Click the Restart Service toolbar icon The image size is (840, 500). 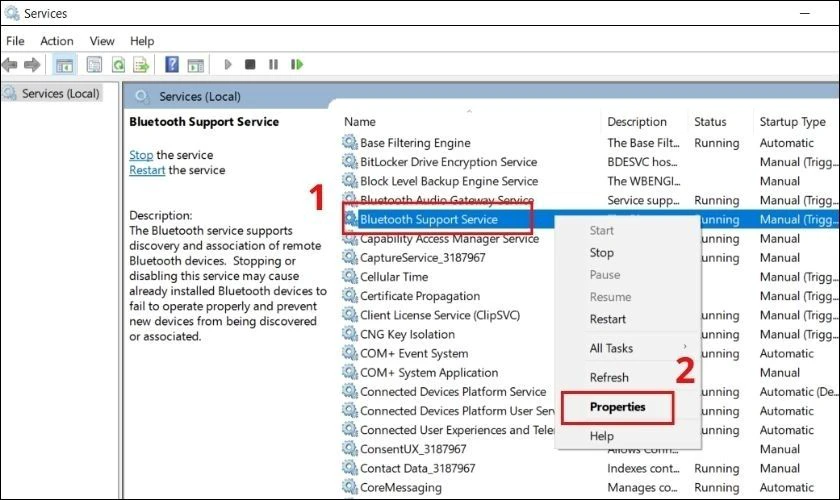pyautogui.click(x=297, y=65)
